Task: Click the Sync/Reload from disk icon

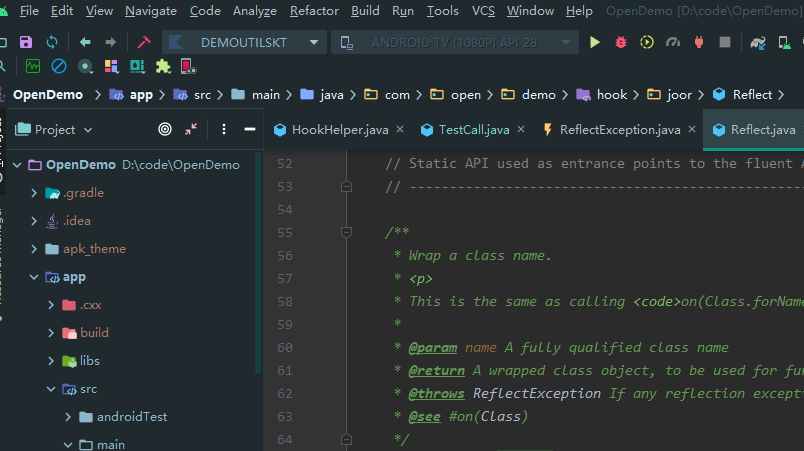Action: pos(52,42)
